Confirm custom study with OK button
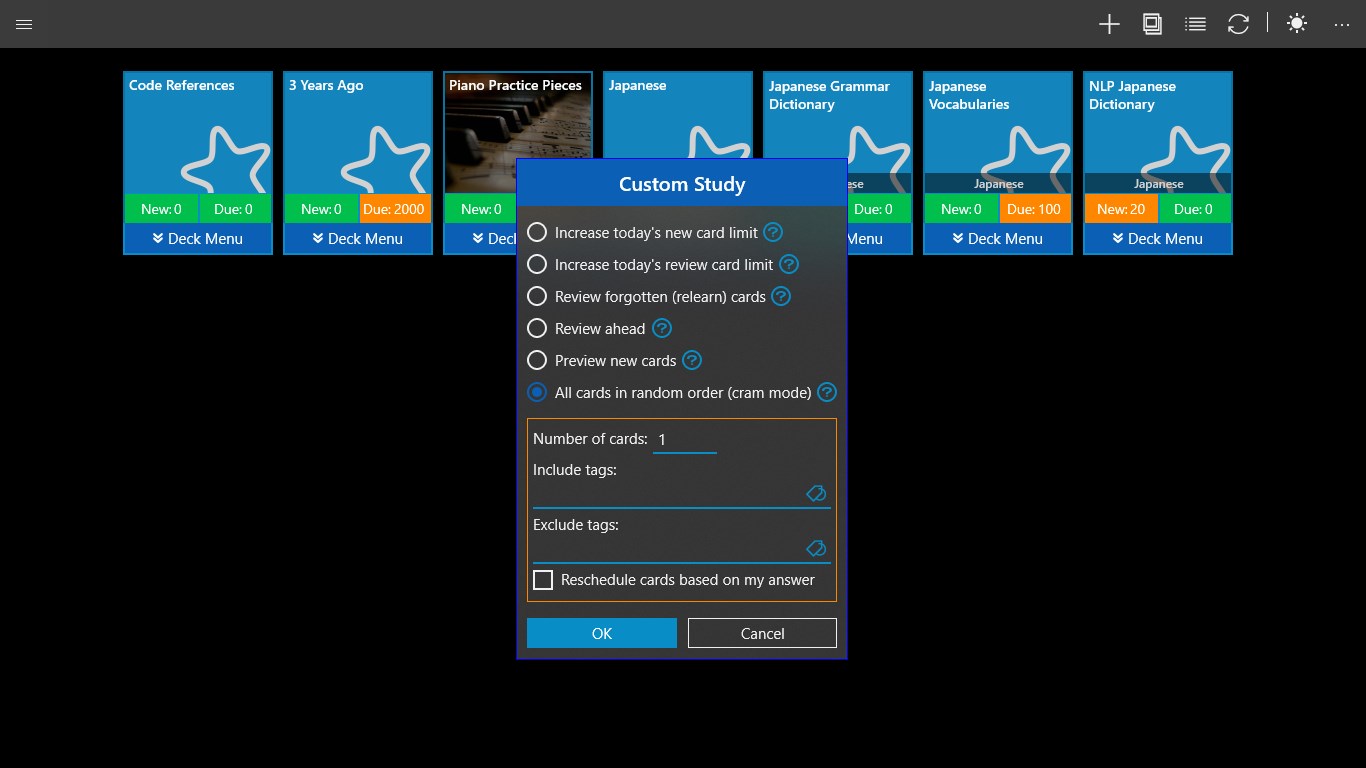 point(601,633)
